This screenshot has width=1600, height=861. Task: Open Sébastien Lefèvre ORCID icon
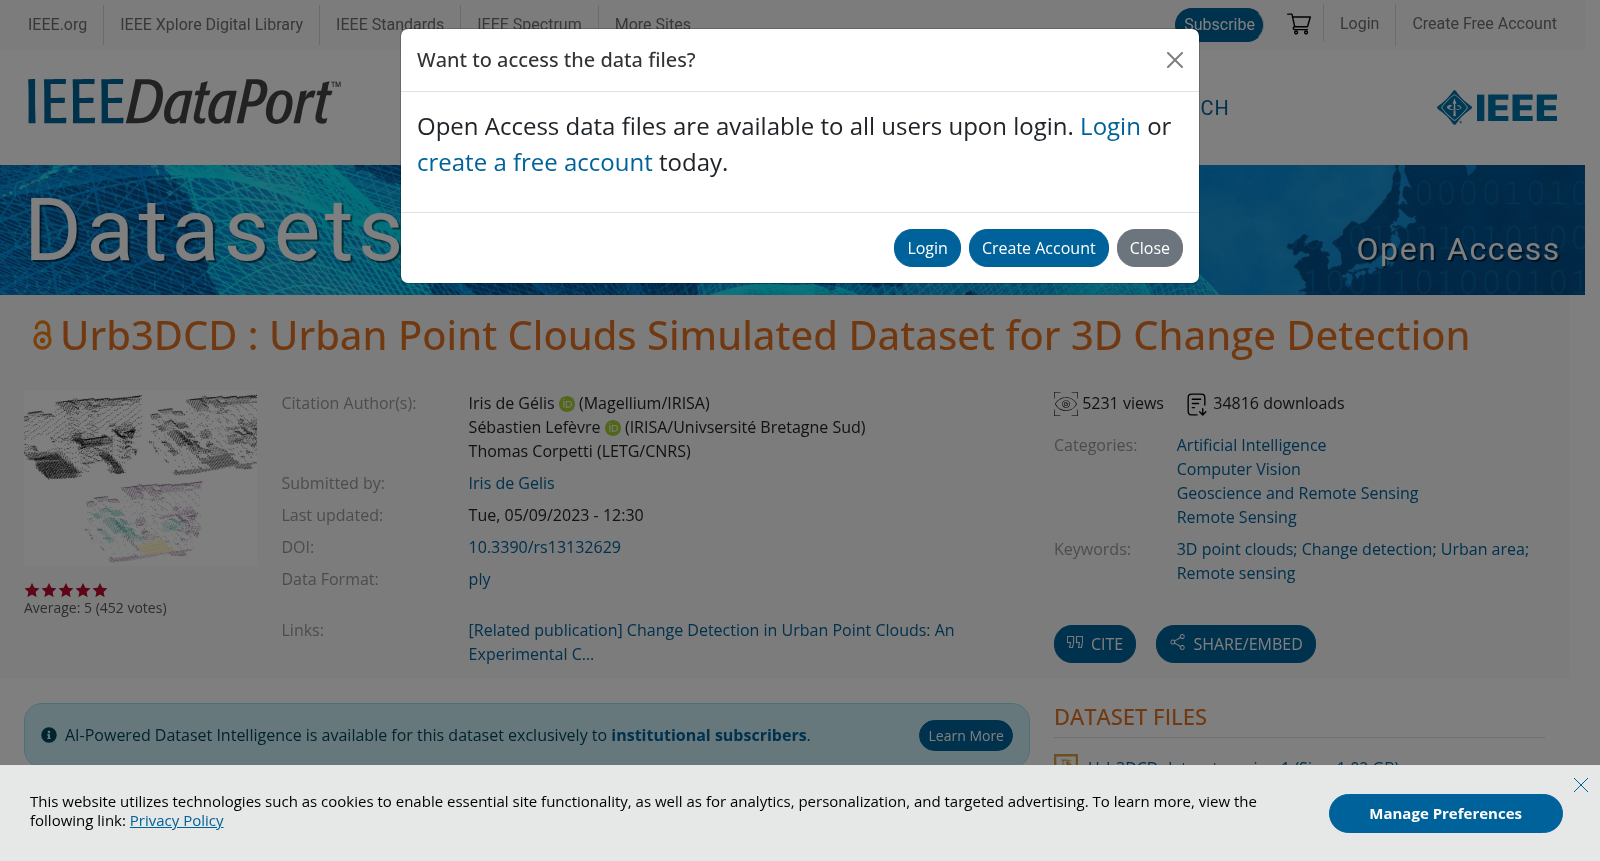pos(613,428)
